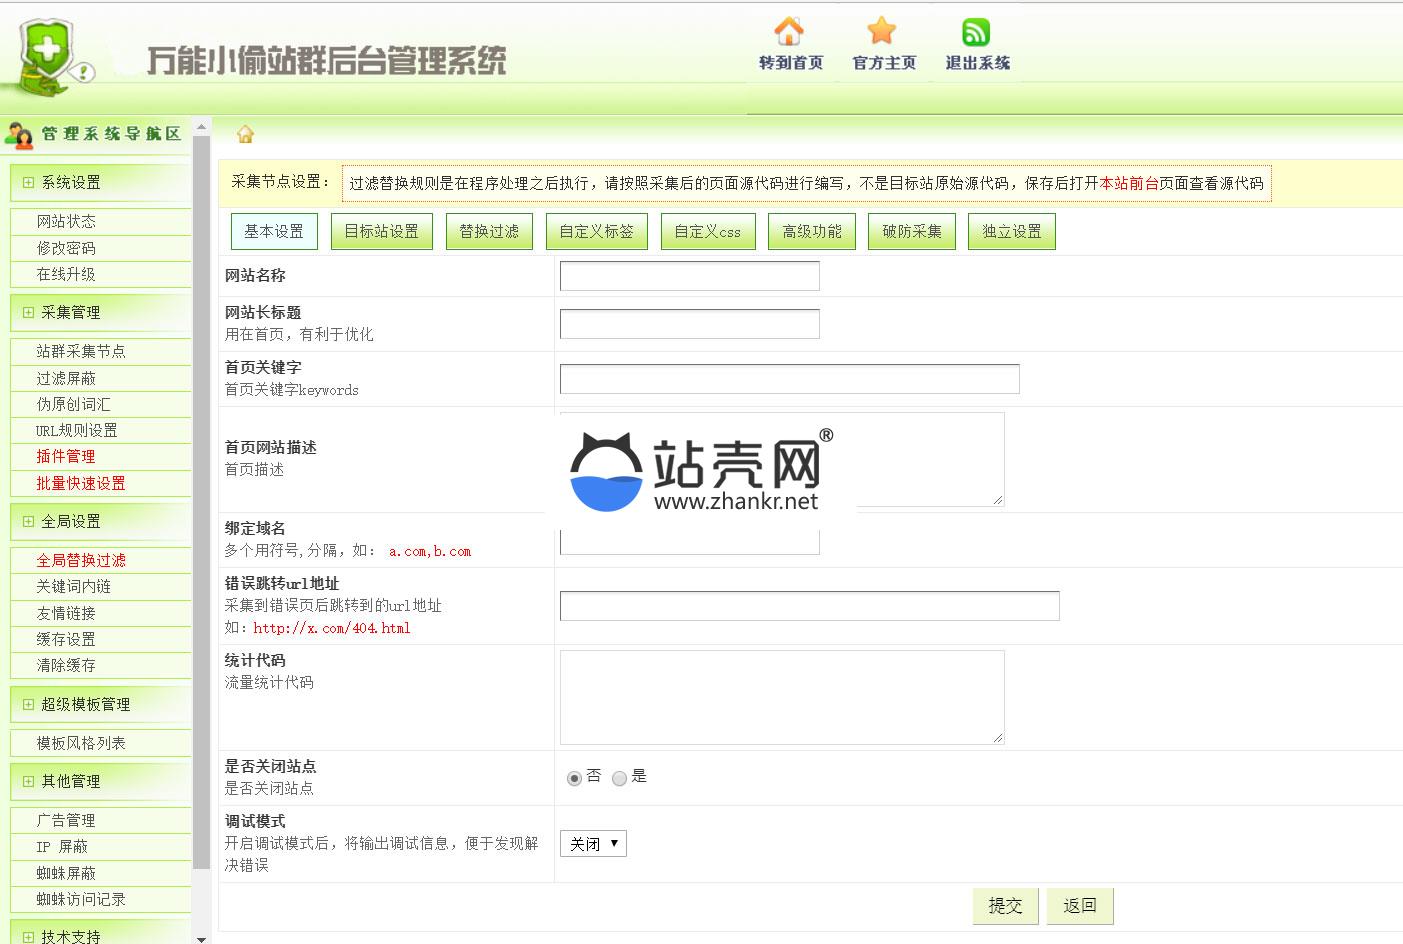Select the 否 radio for closing site
The height and width of the screenshot is (944, 1403).
(x=574, y=778)
